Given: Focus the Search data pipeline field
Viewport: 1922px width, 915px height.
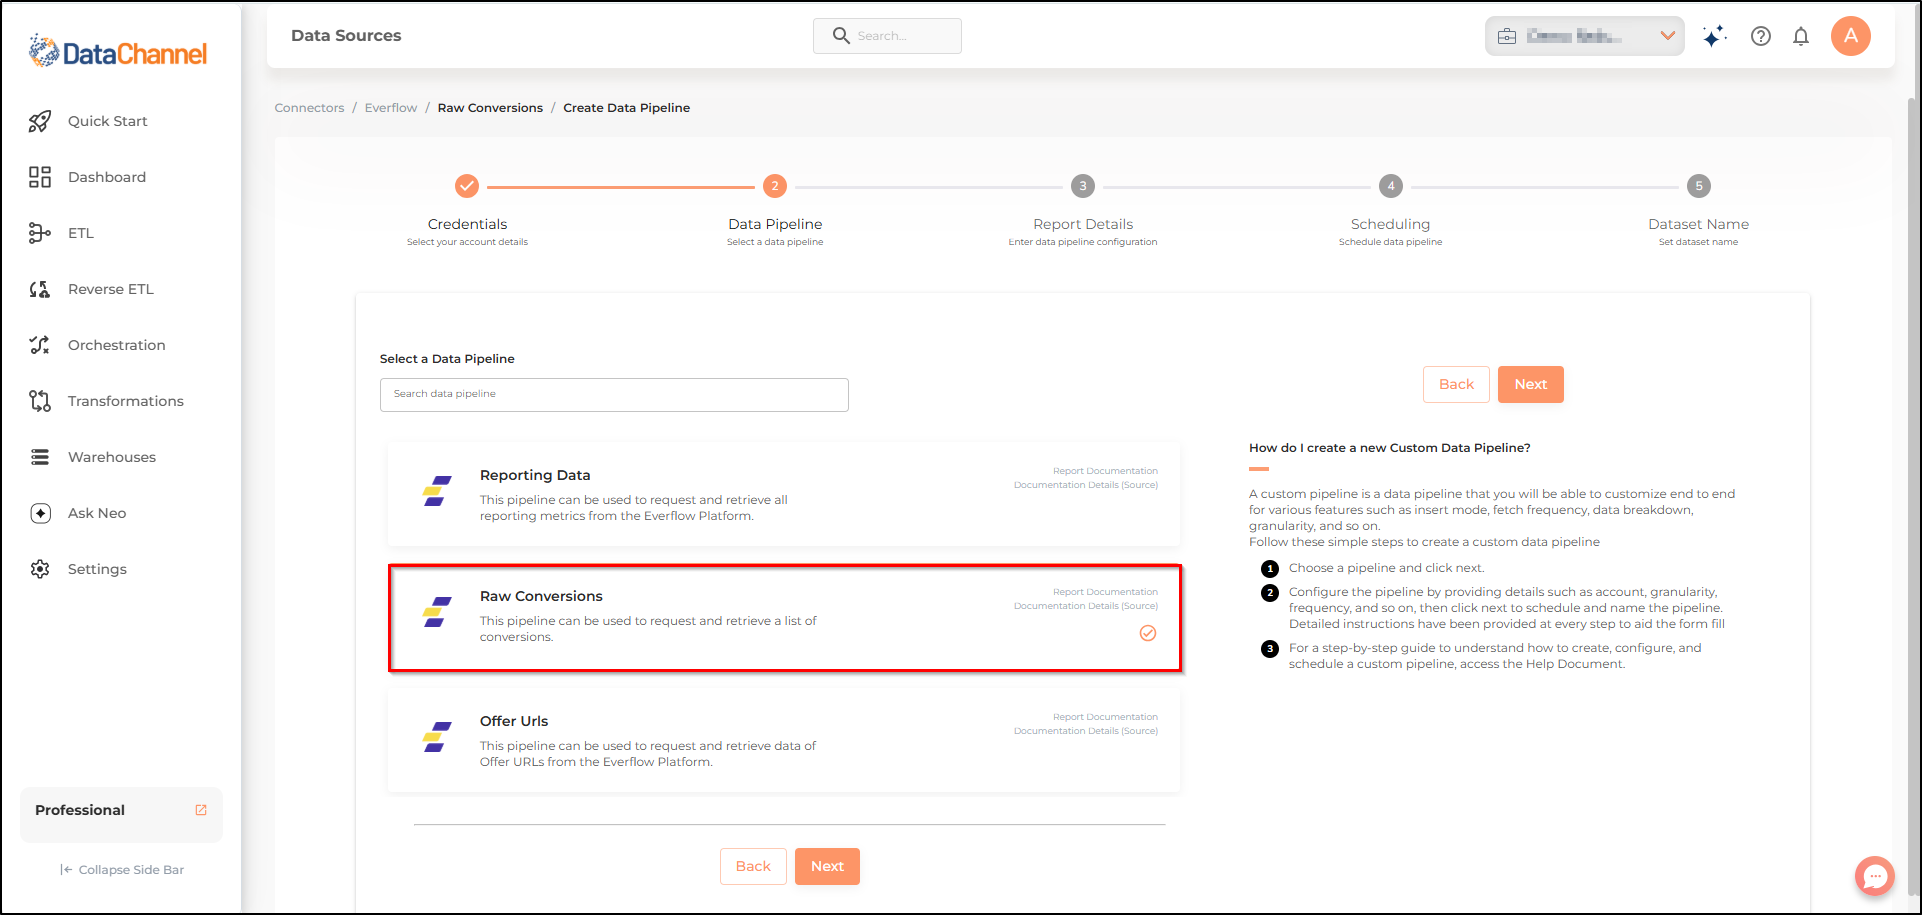Looking at the screenshot, I should pos(614,395).
